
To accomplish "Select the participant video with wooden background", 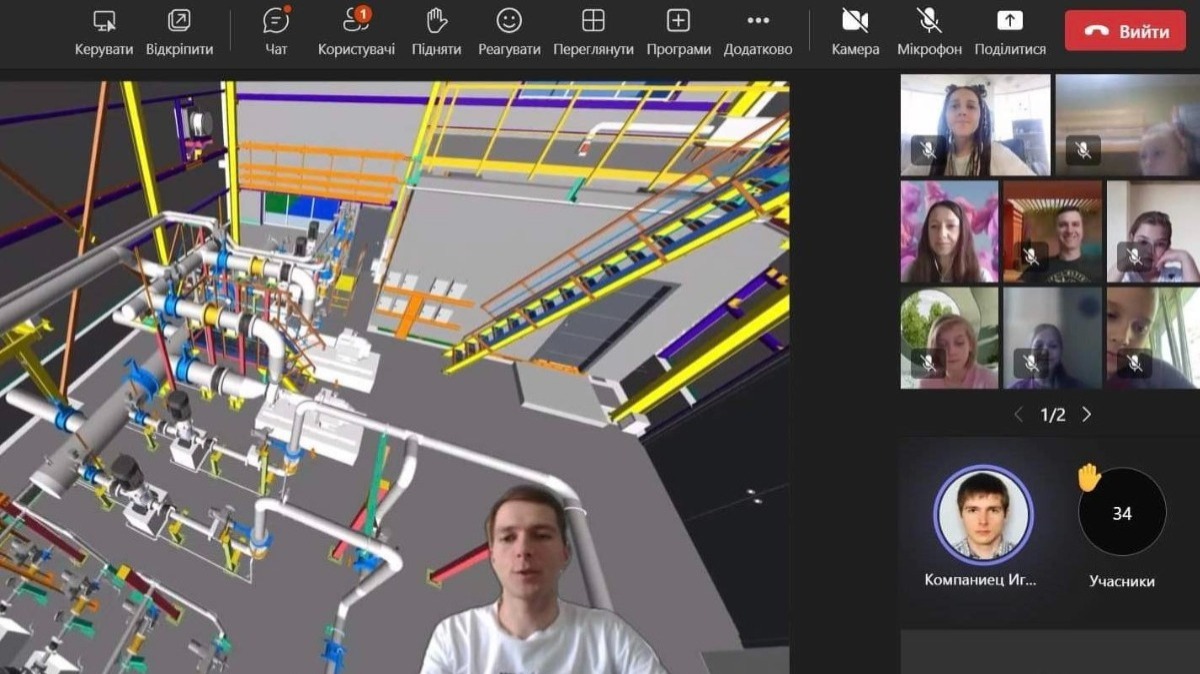I will click(x=1052, y=232).
